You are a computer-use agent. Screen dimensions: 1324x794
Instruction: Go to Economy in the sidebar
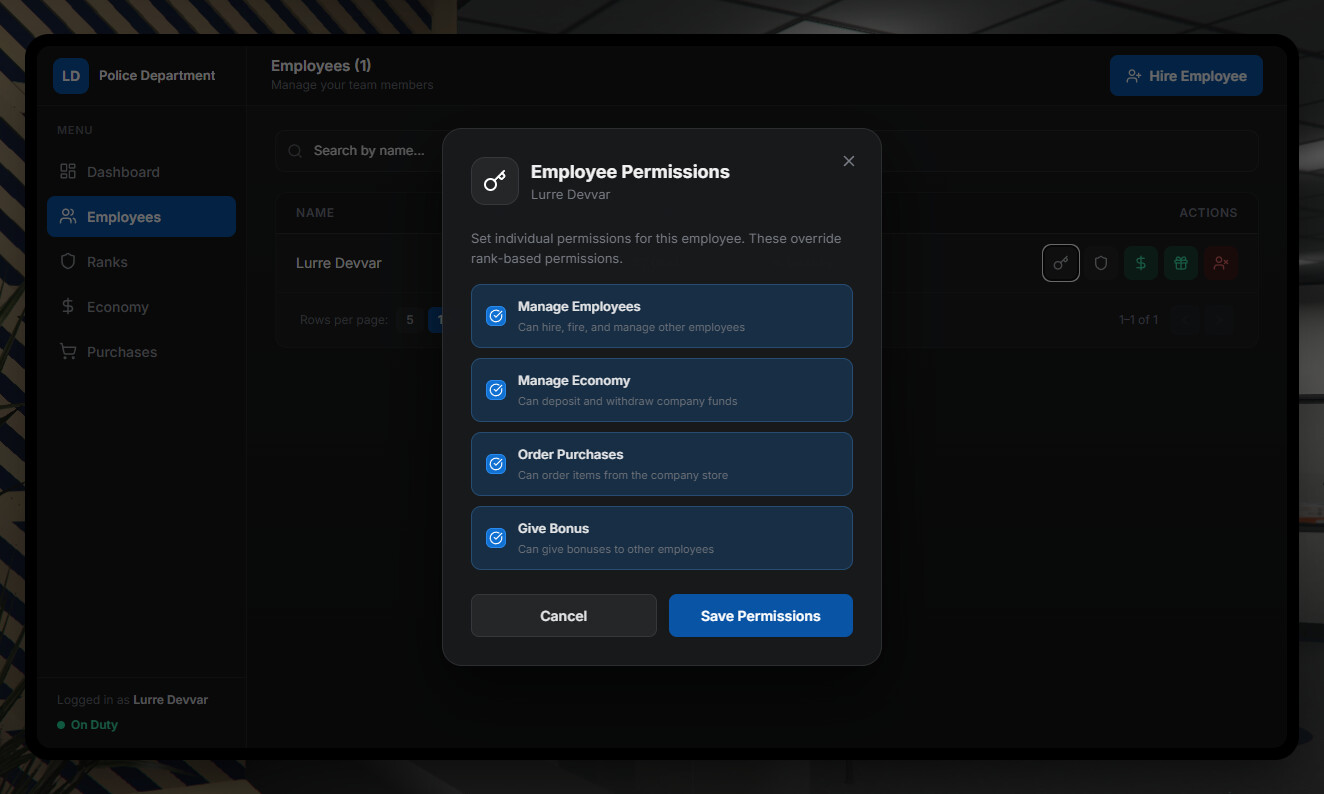coord(141,307)
